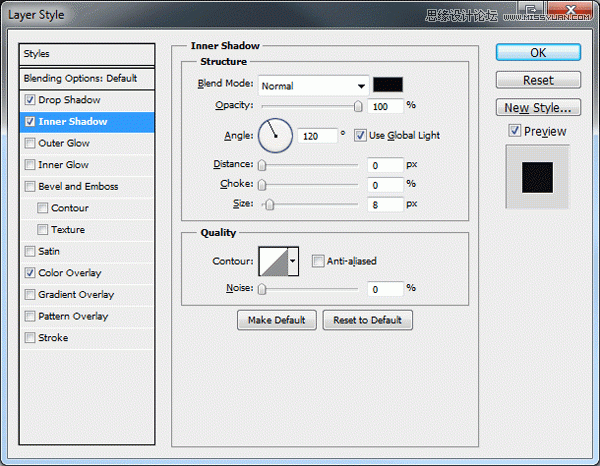Select the Styles list header
The width and height of the screenshot is (600, 466).
pyautogui.click(x=88, y=54)
